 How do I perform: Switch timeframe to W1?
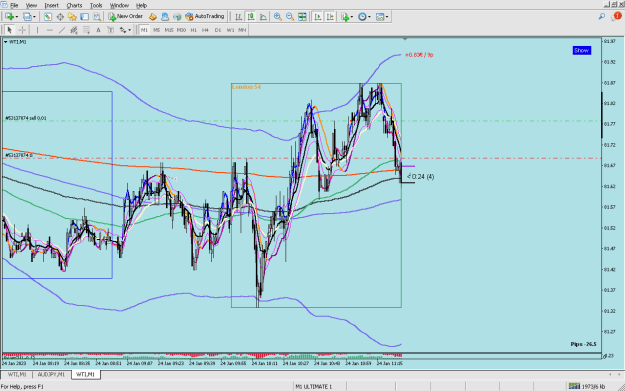230,30
